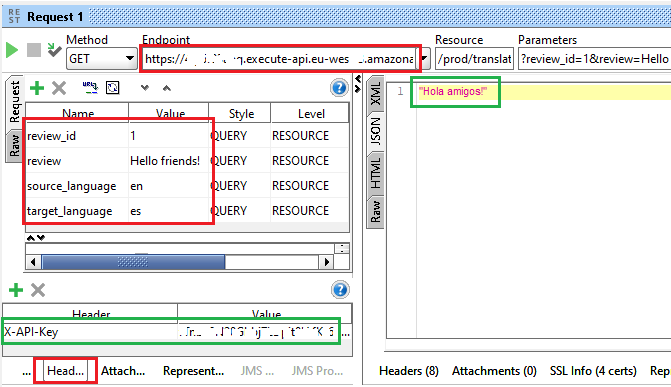Viewport: 671px width, 387px height.
Task: Select the Head... tab at bottom
Action: coord(65,371)
